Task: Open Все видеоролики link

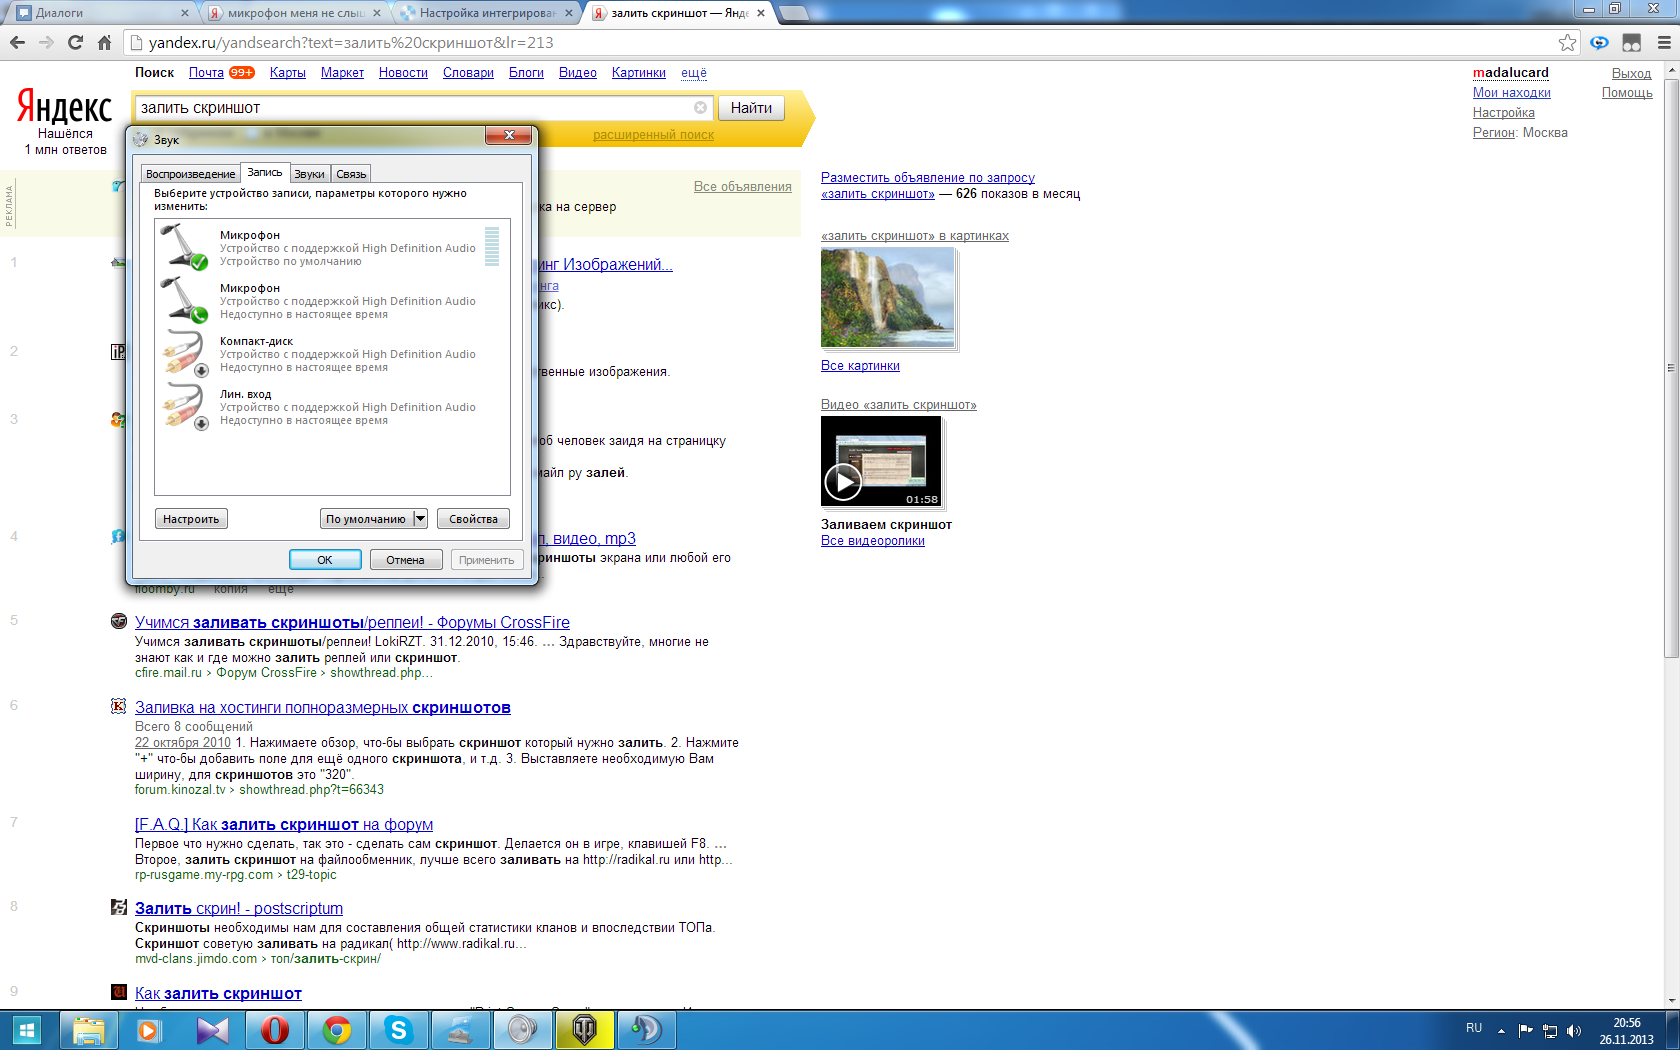Action: 872,541
